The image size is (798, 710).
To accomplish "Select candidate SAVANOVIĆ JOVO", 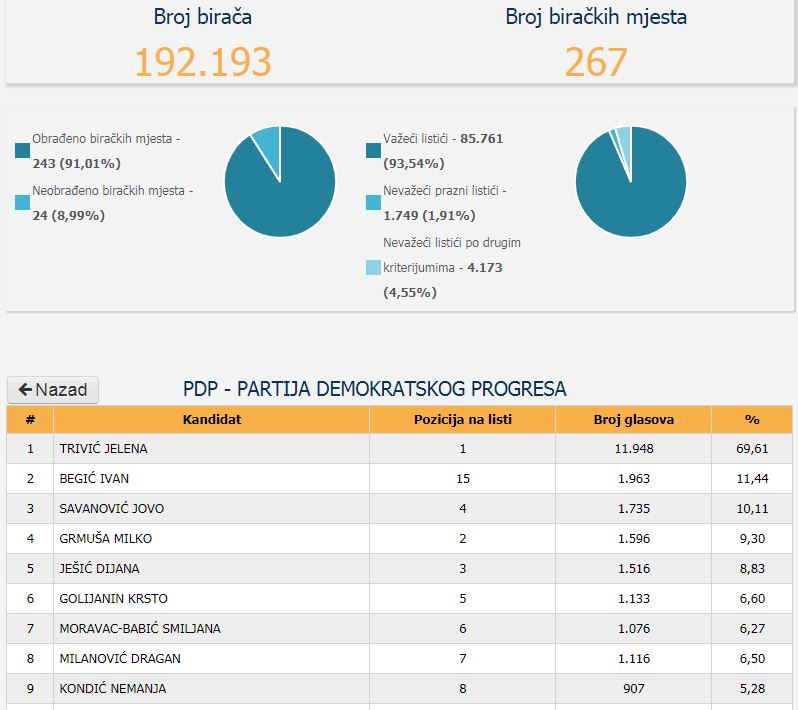I will pos(111,509).
